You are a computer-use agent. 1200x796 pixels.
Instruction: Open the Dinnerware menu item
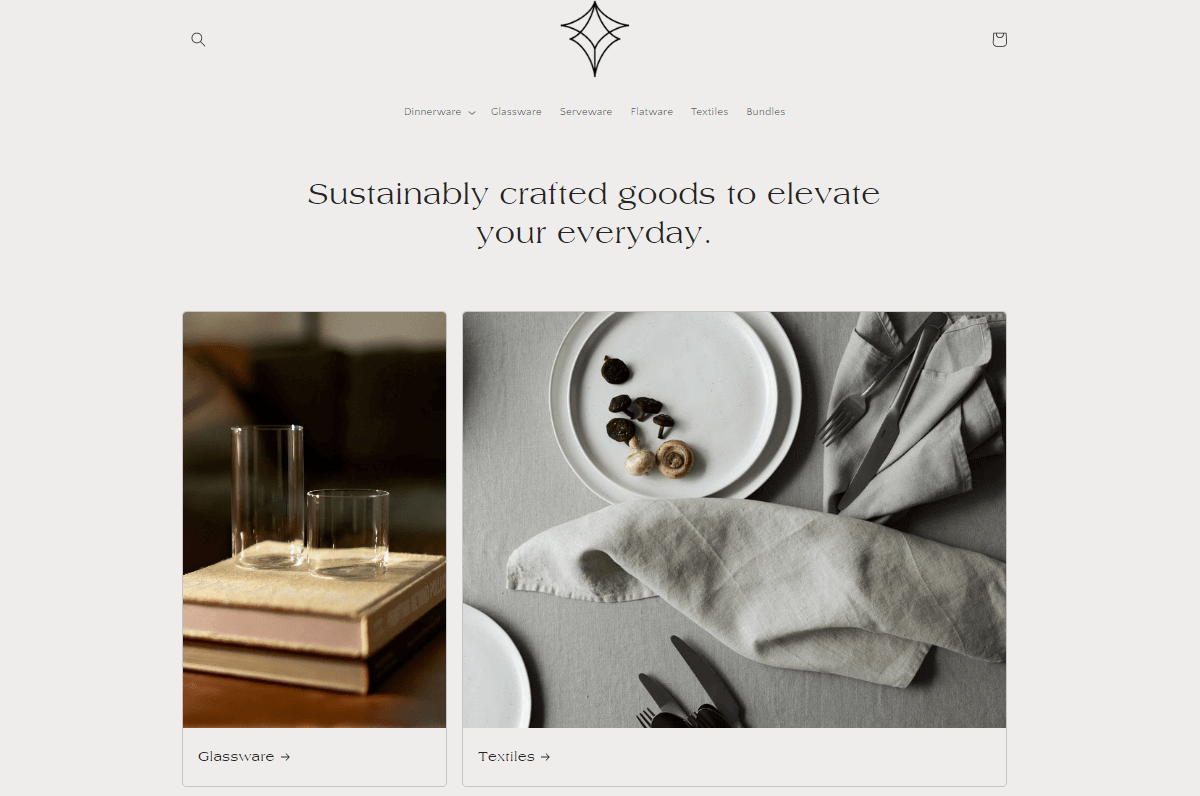coord(433,112)
